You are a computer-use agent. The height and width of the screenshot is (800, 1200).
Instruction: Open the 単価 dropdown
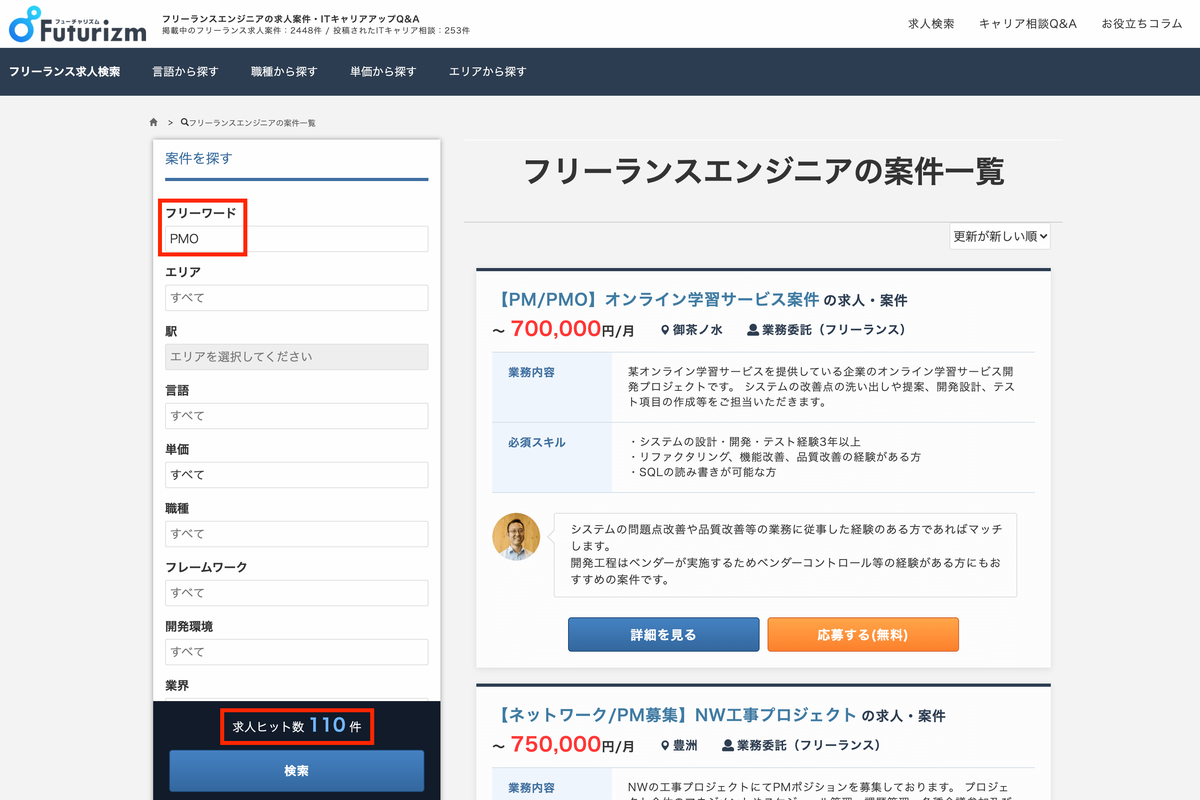point(297,475)
